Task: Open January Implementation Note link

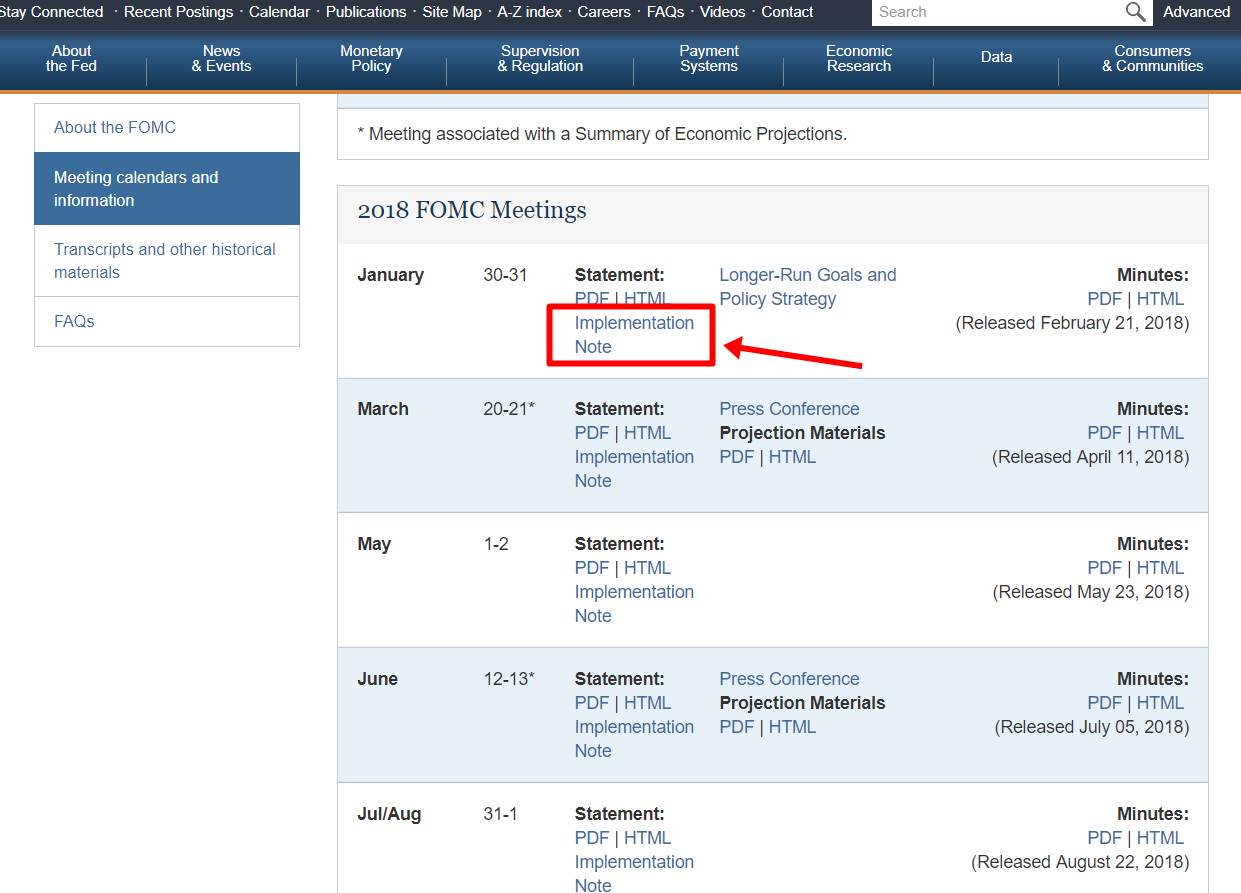Action: [x=634, y=335]
